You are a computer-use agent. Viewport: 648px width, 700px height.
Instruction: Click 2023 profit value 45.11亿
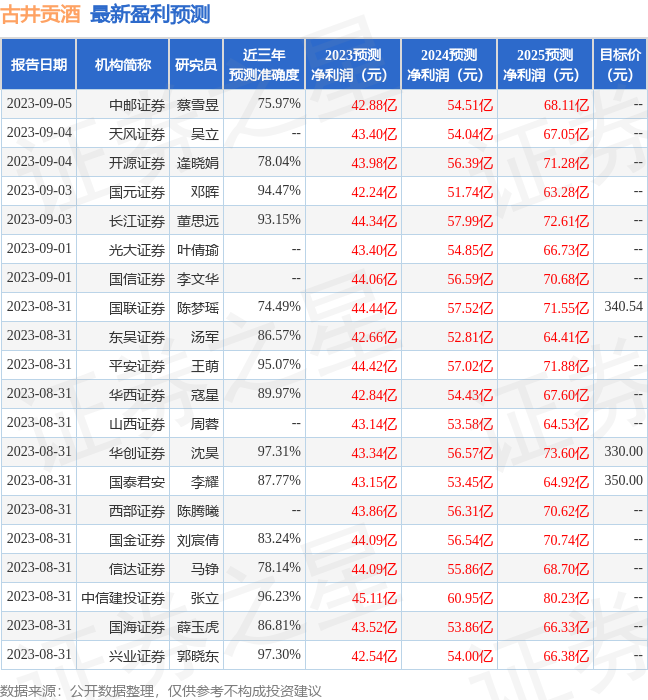(374, 598)
